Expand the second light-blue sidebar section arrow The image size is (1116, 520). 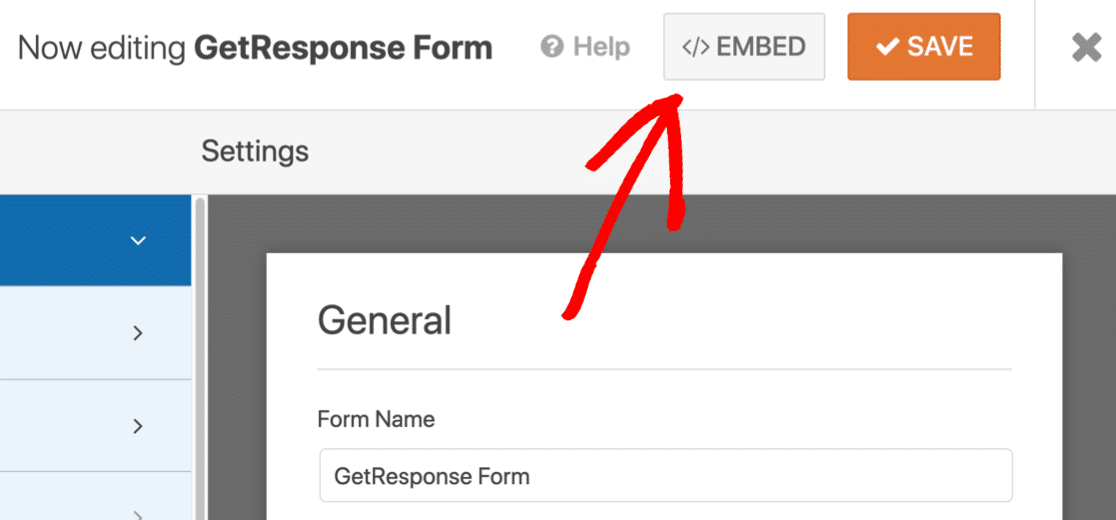point(139,426)
